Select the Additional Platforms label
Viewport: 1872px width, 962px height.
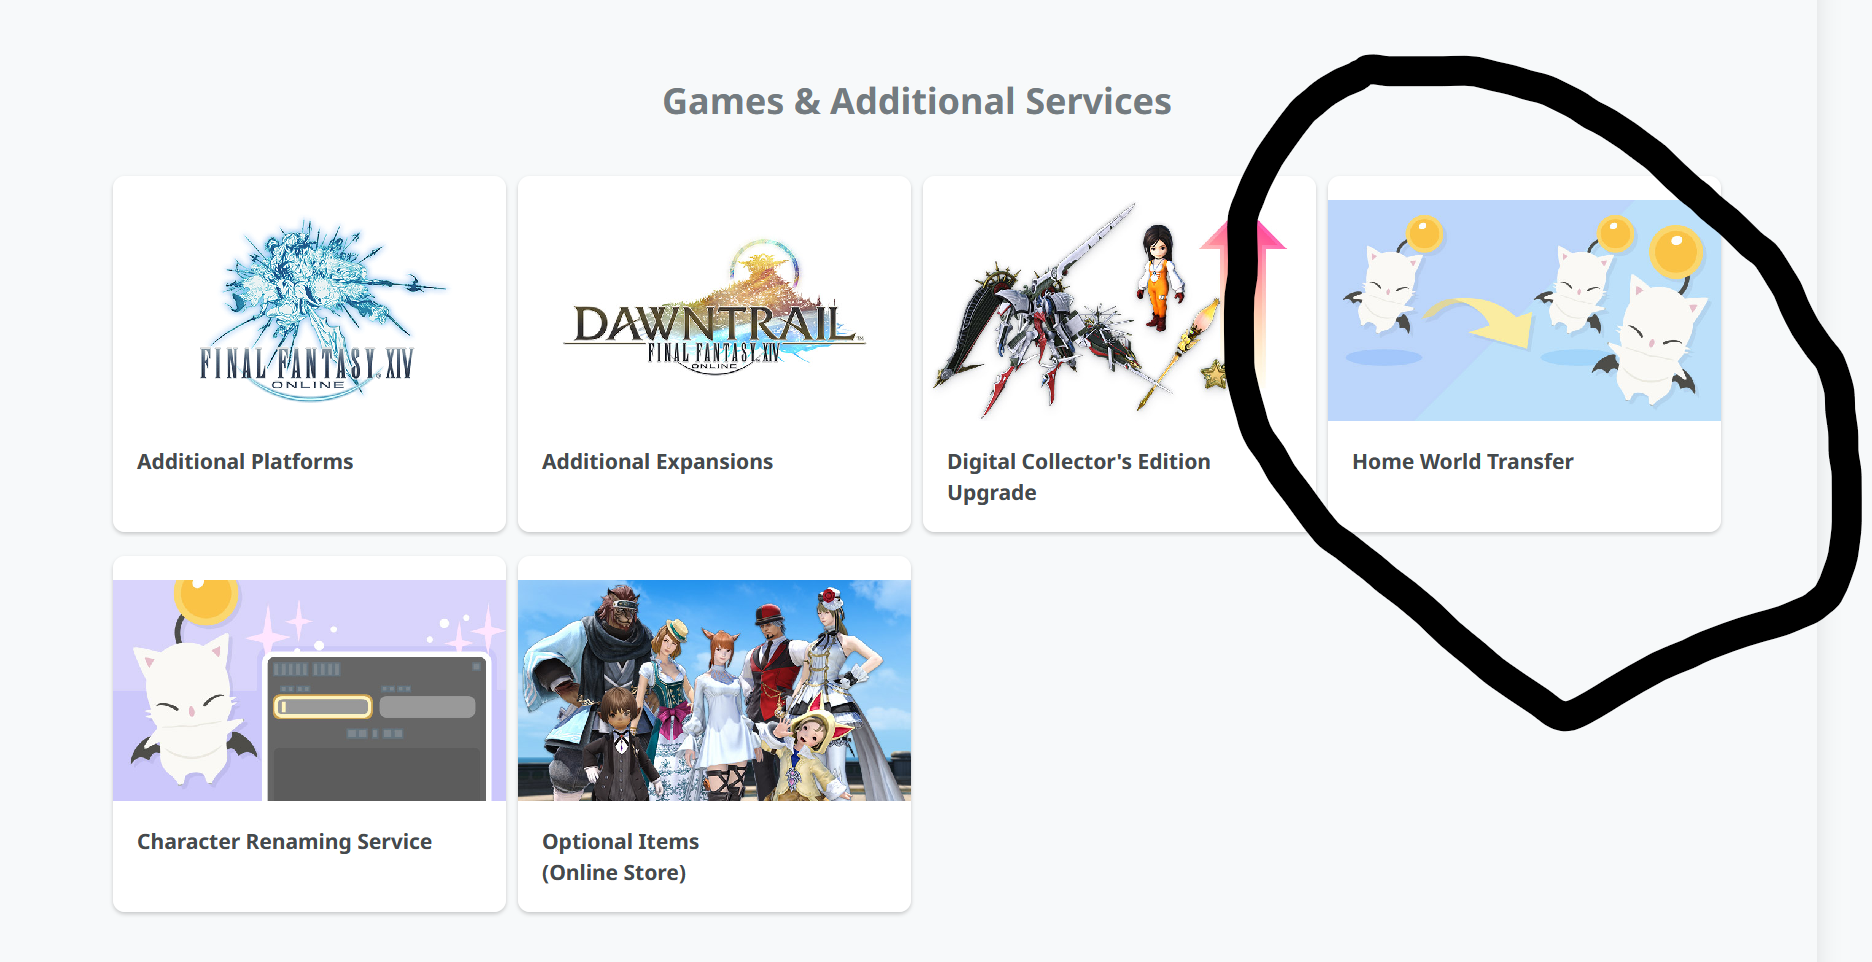tap(245, 462)
